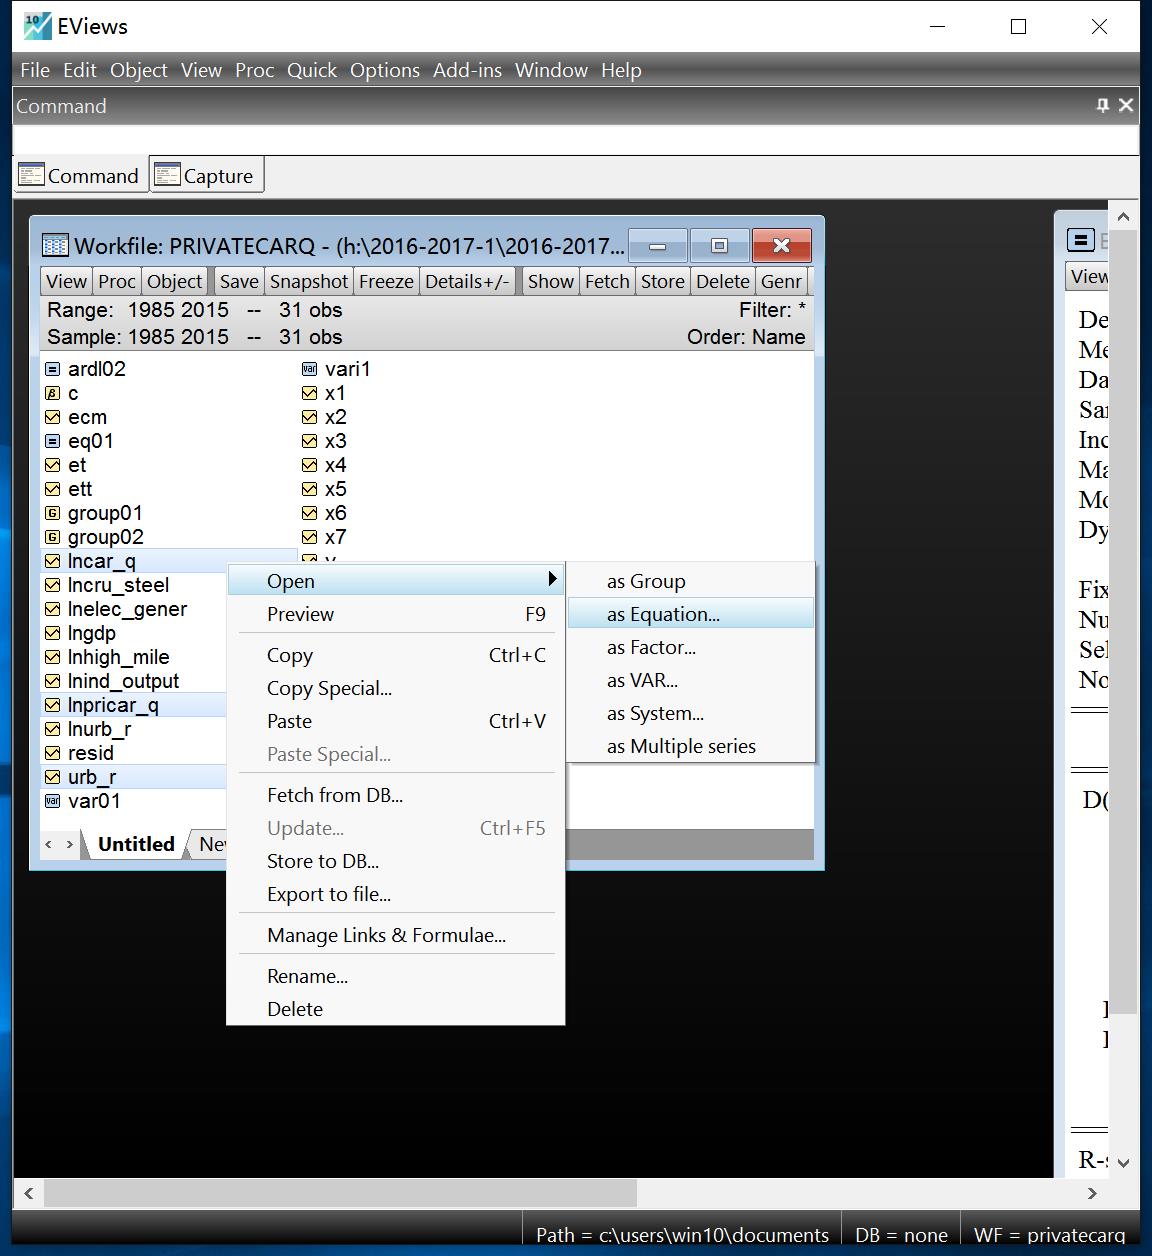This screenshot has height=1256, width=1152.
Task: Expand the Open submenu arrow
Action: pos(551,579)
